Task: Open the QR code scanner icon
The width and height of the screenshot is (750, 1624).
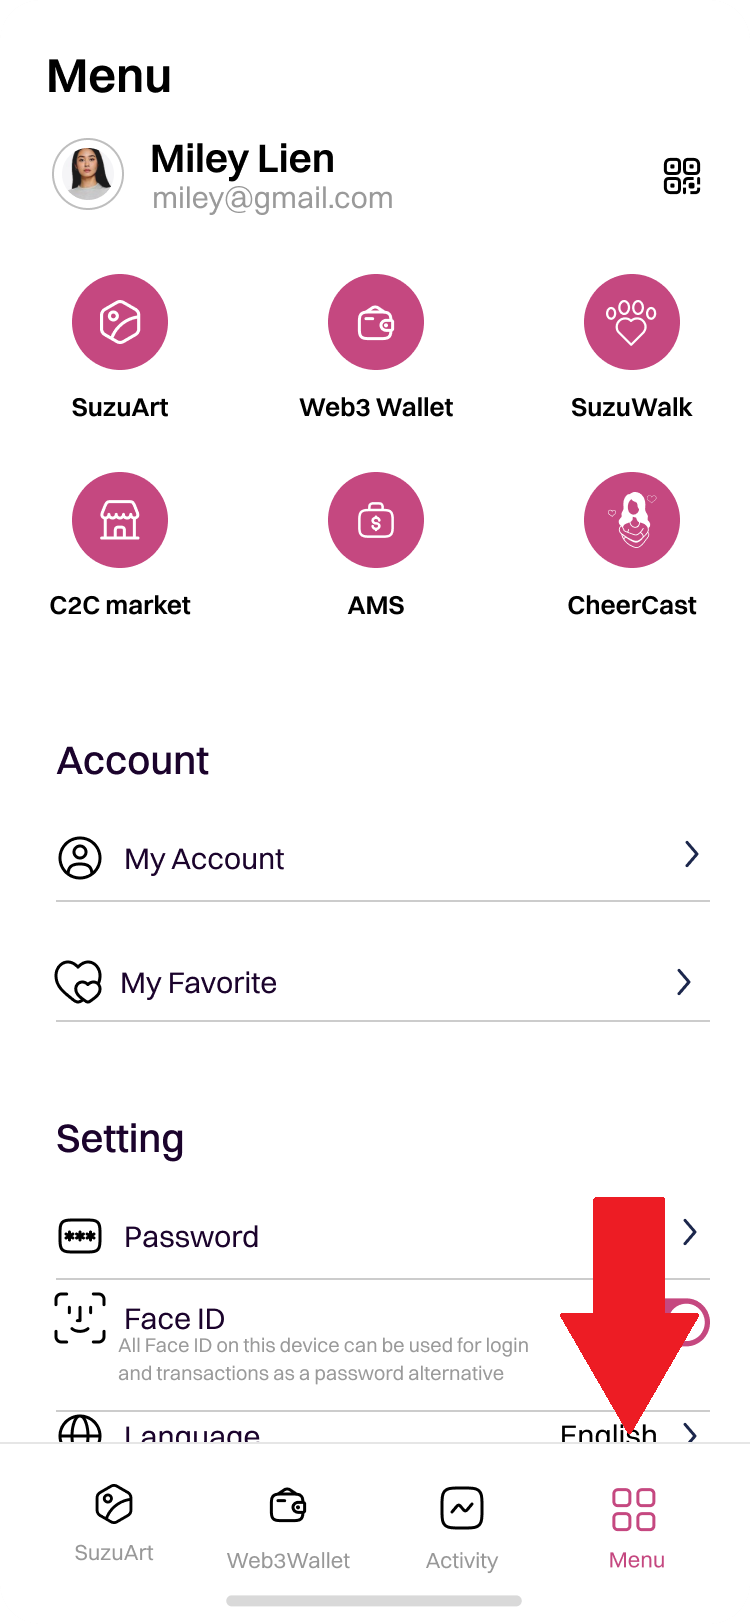Action: (682, 176)
